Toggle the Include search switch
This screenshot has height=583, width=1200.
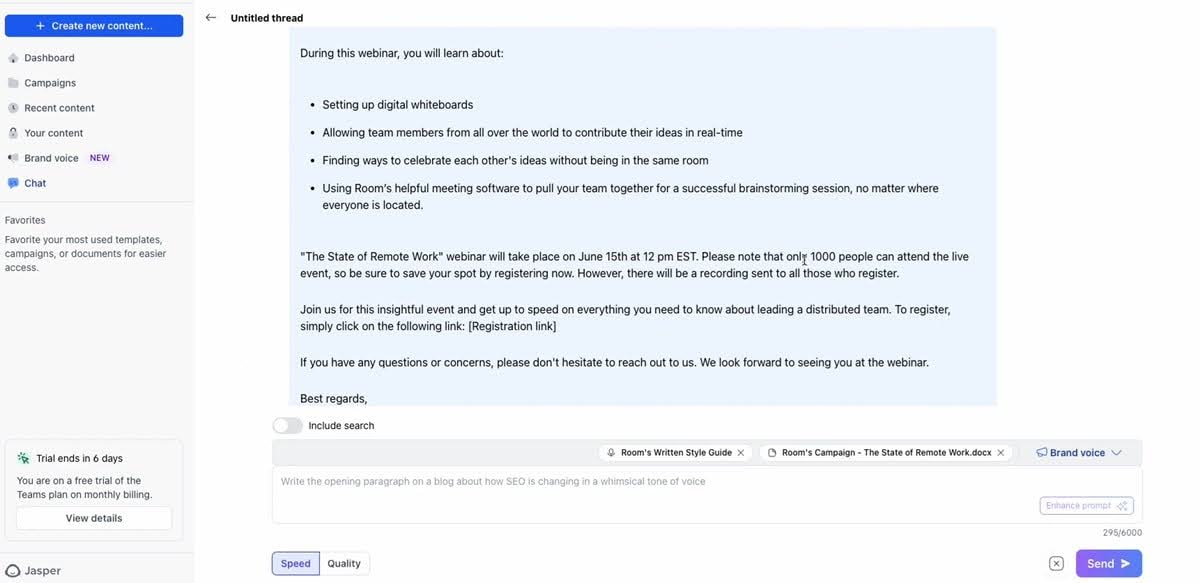(x=288, y=426)
